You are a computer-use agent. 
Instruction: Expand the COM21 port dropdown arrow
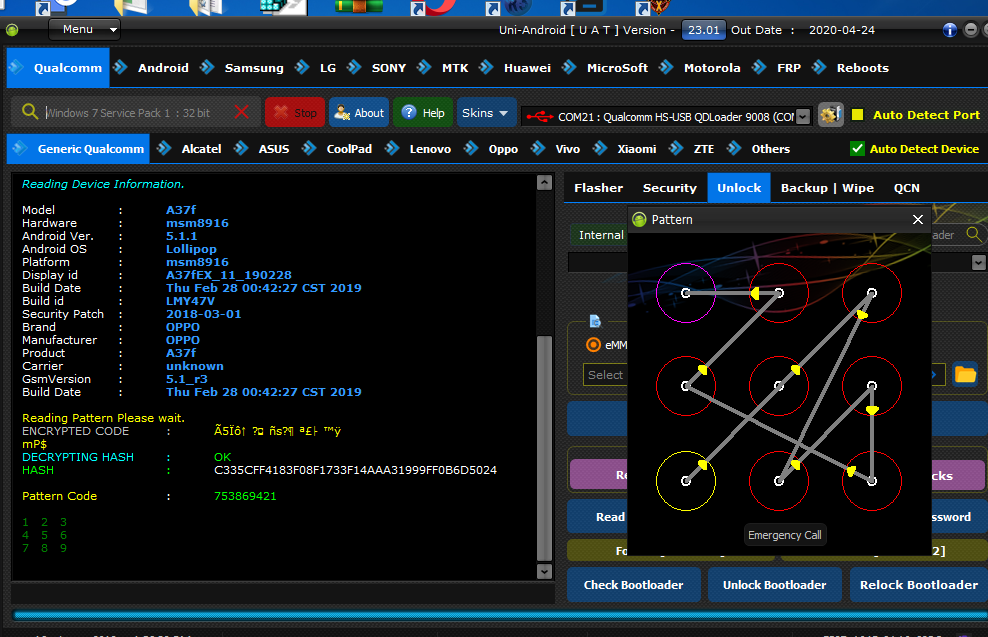click(x=803, y=117)
